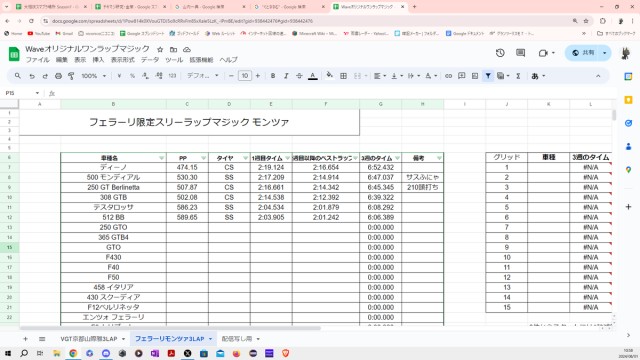Apply strikethrough formatting from toolbar
640x360 pixels.
299,76
